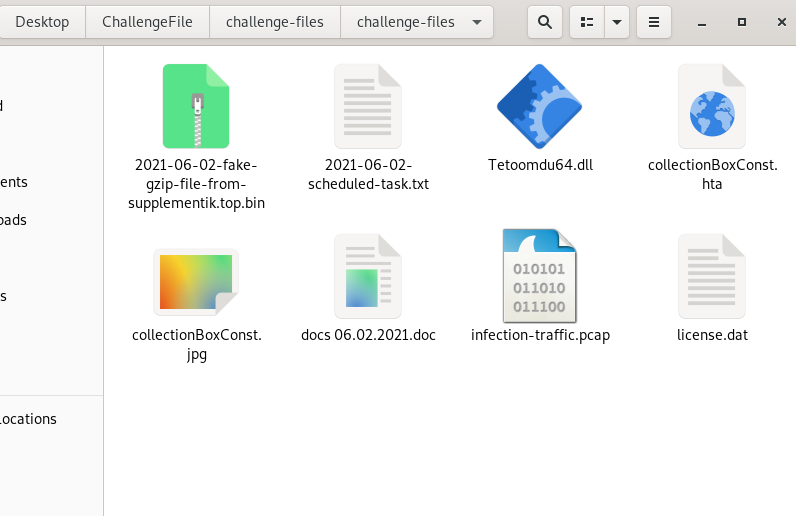Go to ChallengeFile in the path bar
Image resolution: width=796 pixels, height=516 pixels.
click(x=147, y=22)
